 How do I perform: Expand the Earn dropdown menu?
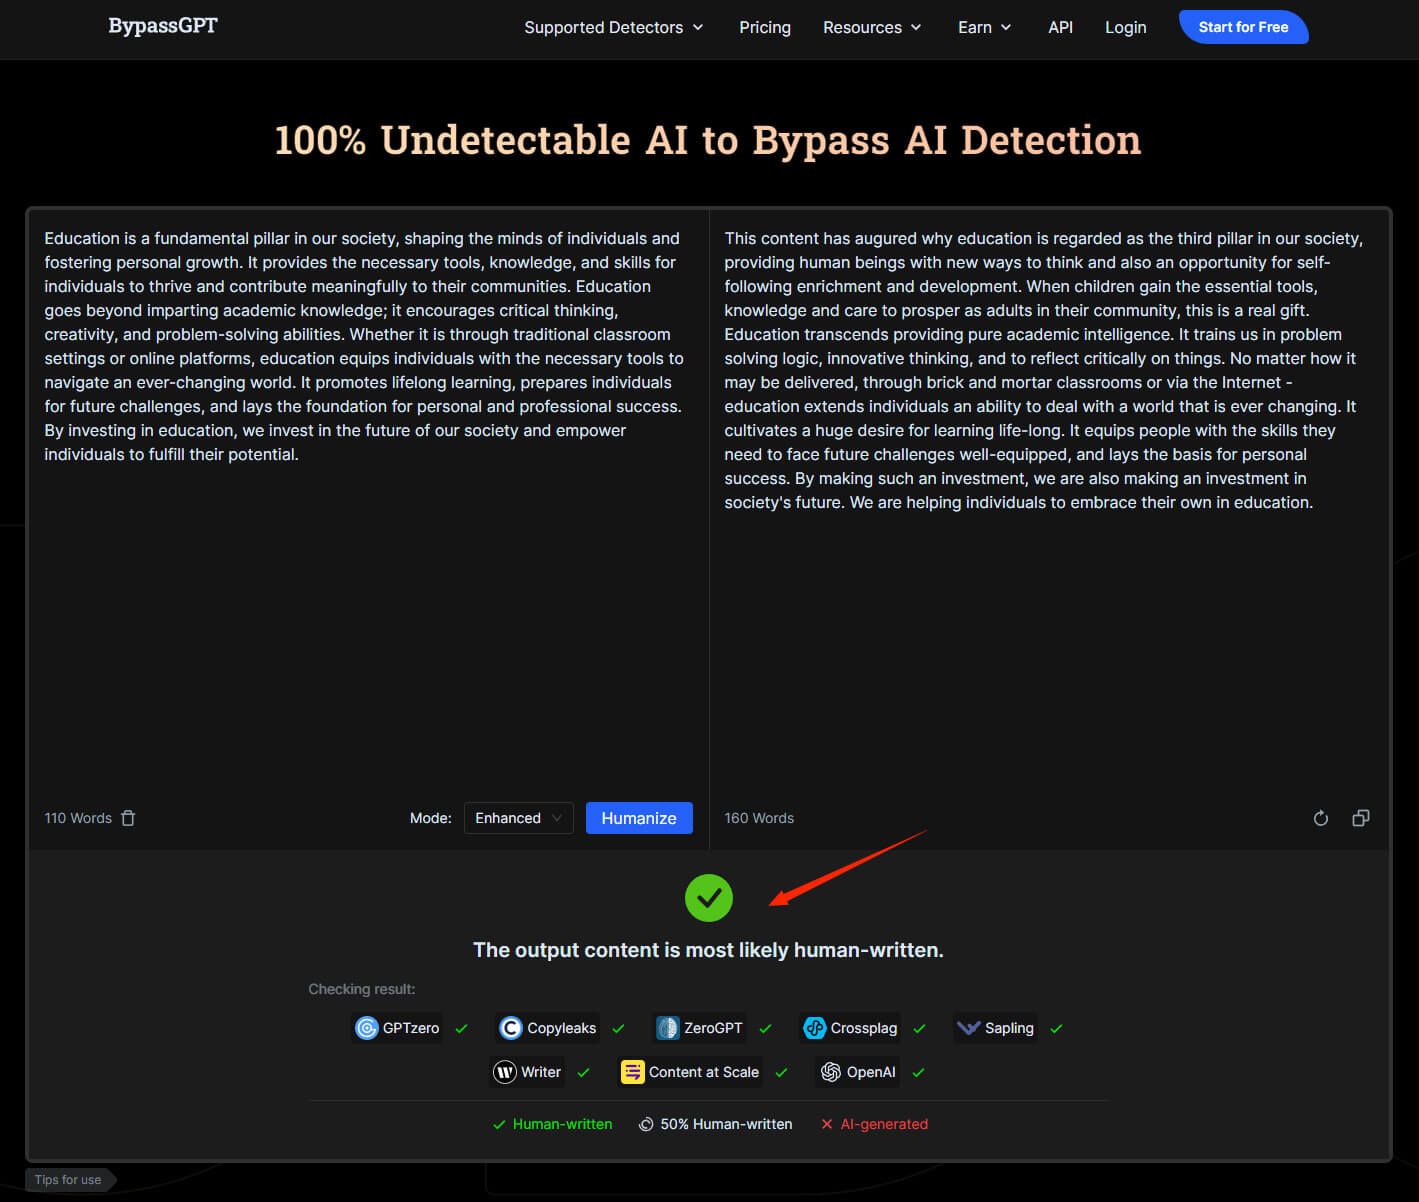coord(984,27)
